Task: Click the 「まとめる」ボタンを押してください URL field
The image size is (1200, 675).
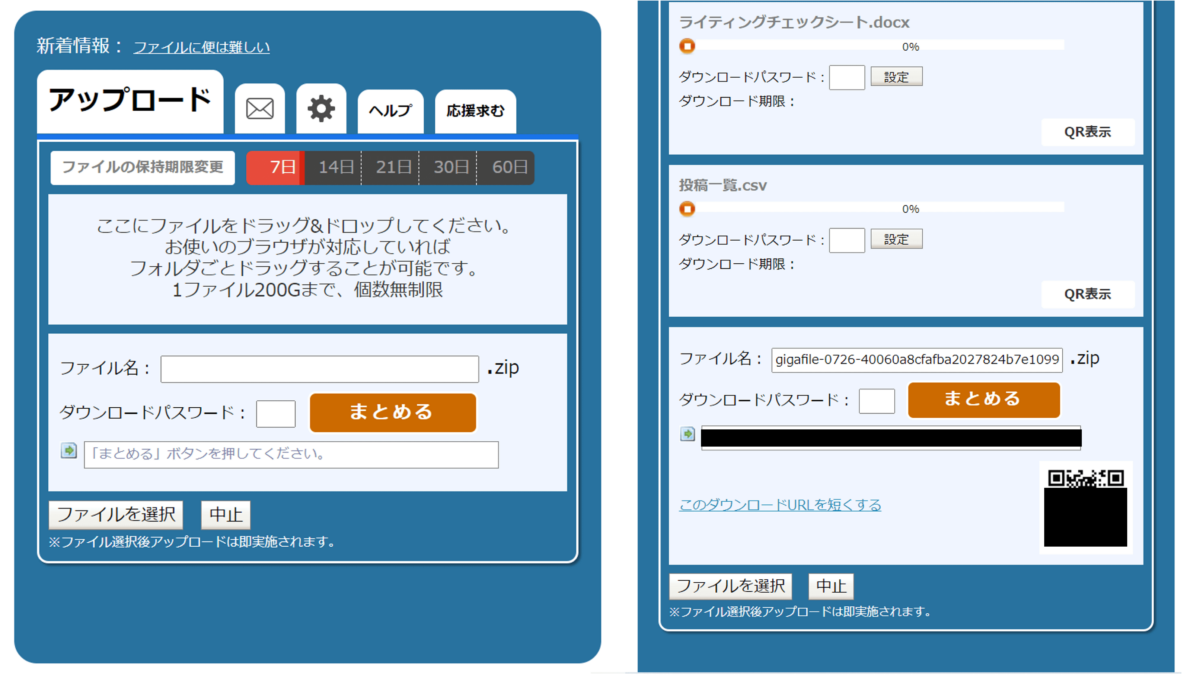Action: tap(291, 454)
